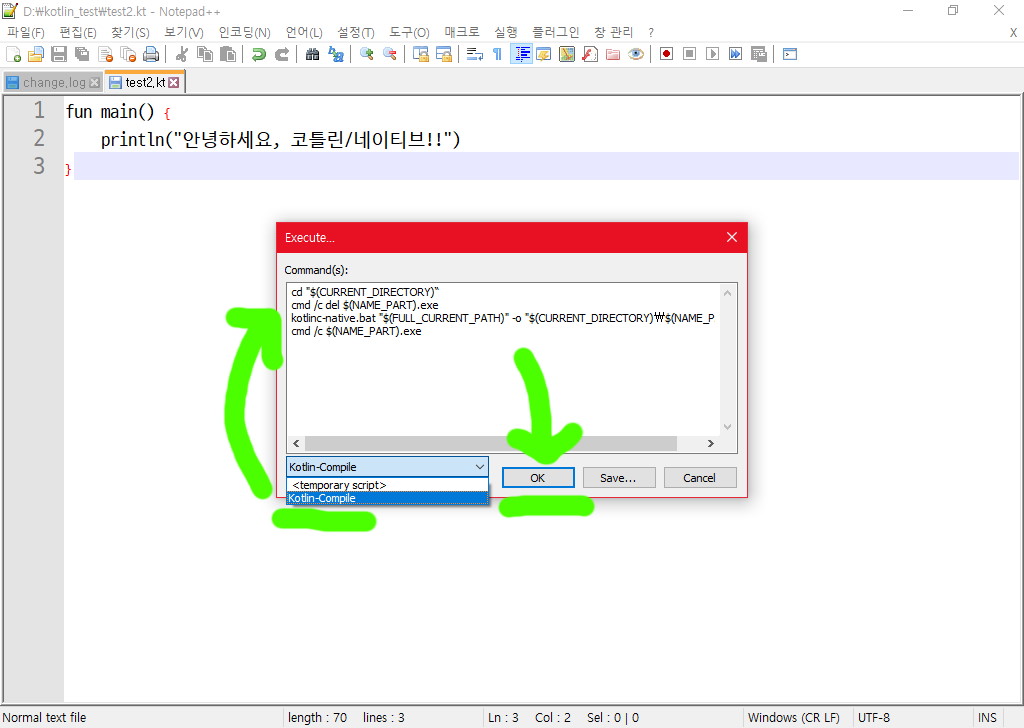The height and width of the screenshot is (728, 1024).
Task: Open the 인코딩(N) menu
Action: coord(244,32)
